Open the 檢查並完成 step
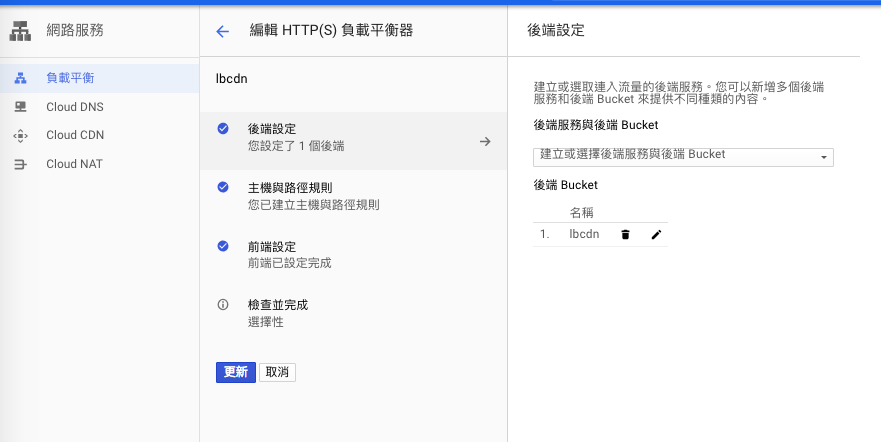 click(353, 313)
